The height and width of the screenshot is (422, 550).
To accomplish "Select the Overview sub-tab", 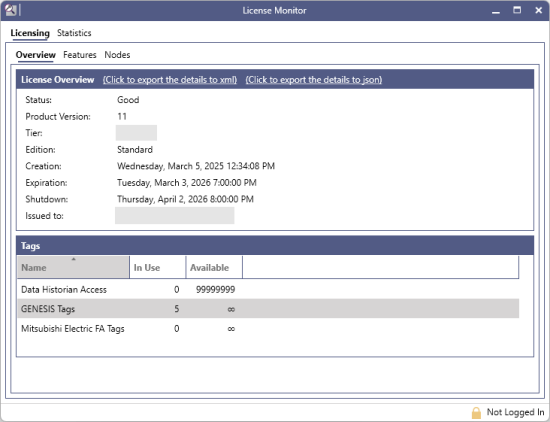I will [x=35, y=55].
